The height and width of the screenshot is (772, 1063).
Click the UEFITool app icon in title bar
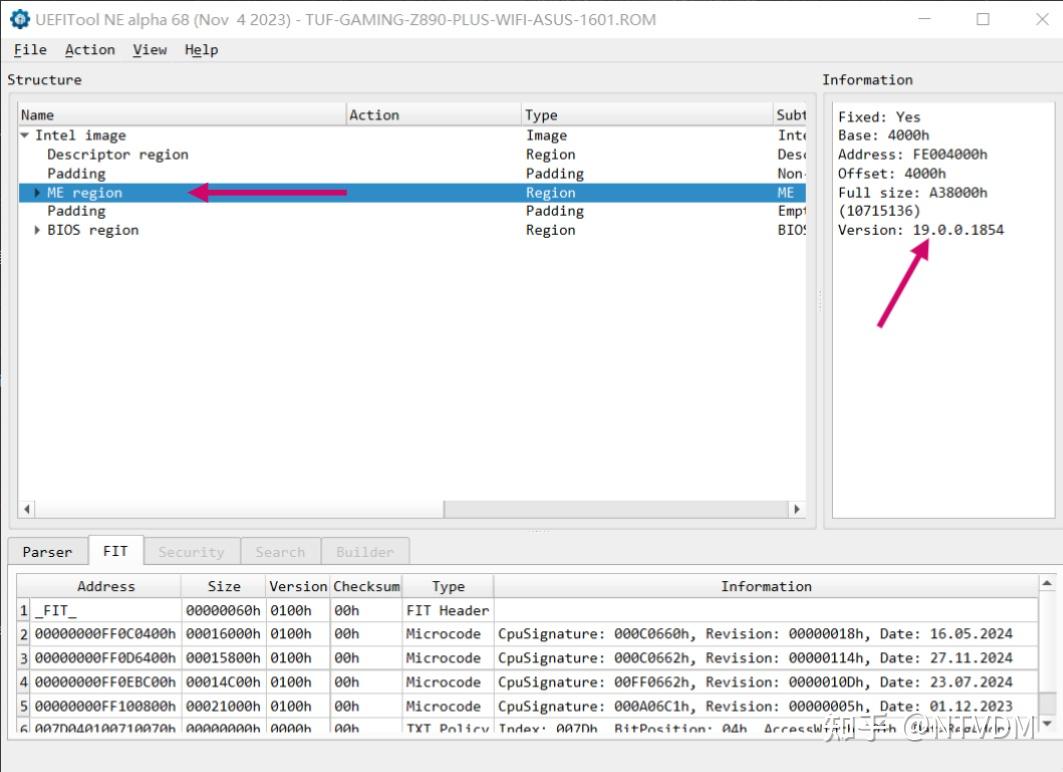pyautogui.click(x=20, y=19)
